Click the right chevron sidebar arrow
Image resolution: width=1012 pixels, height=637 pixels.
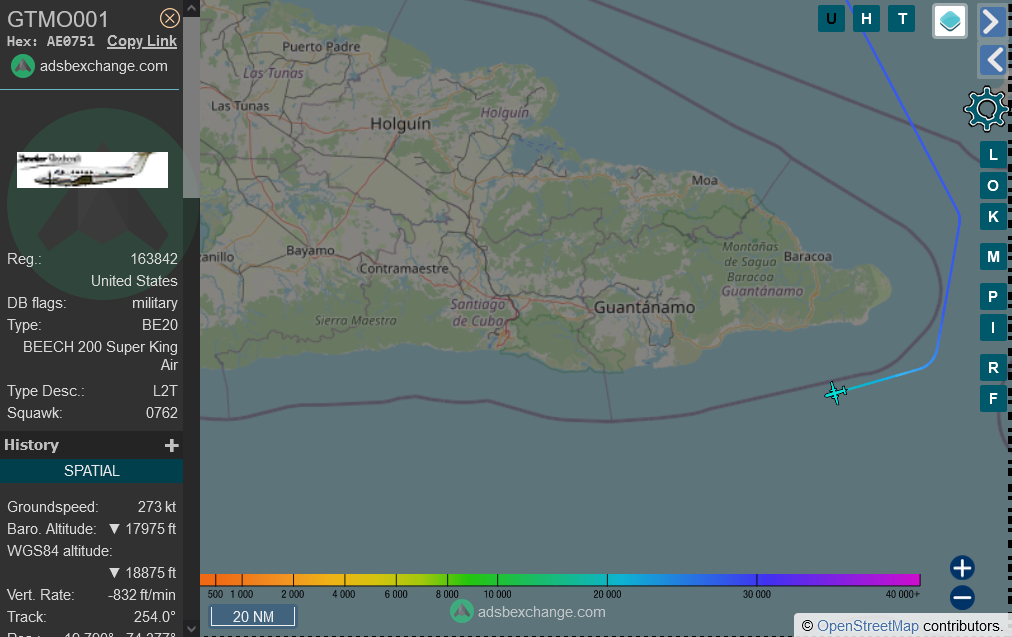click(991, 21)
